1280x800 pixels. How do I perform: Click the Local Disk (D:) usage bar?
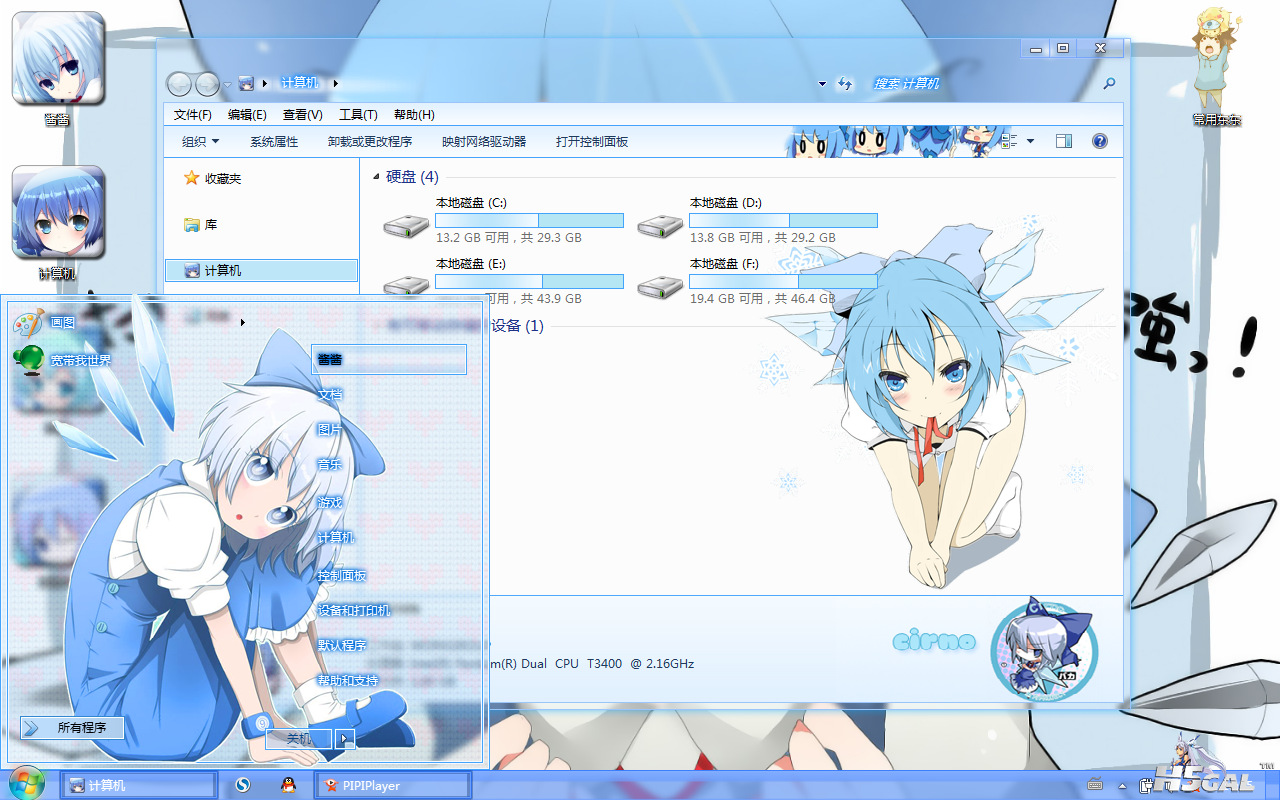click(x=783, y=220)
